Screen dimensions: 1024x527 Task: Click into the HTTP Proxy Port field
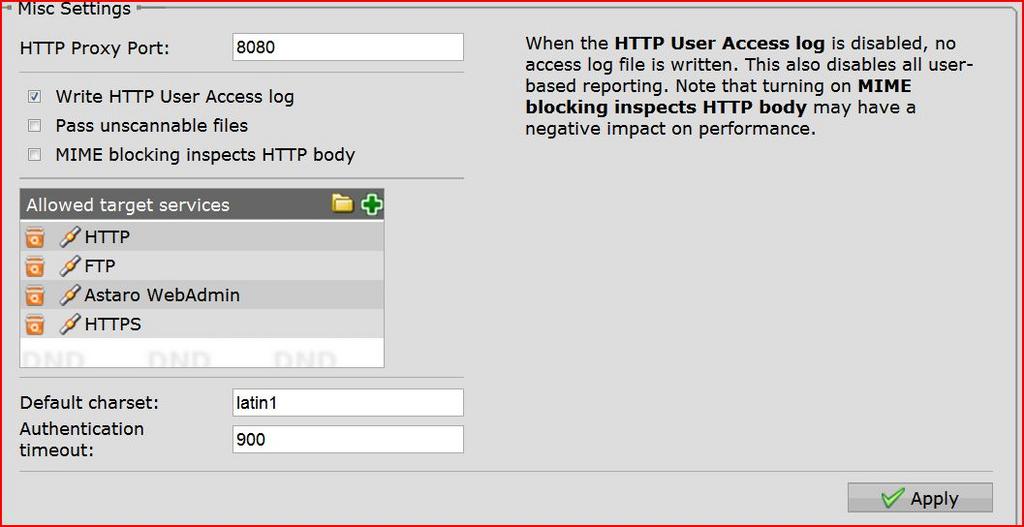pos(348,48)
